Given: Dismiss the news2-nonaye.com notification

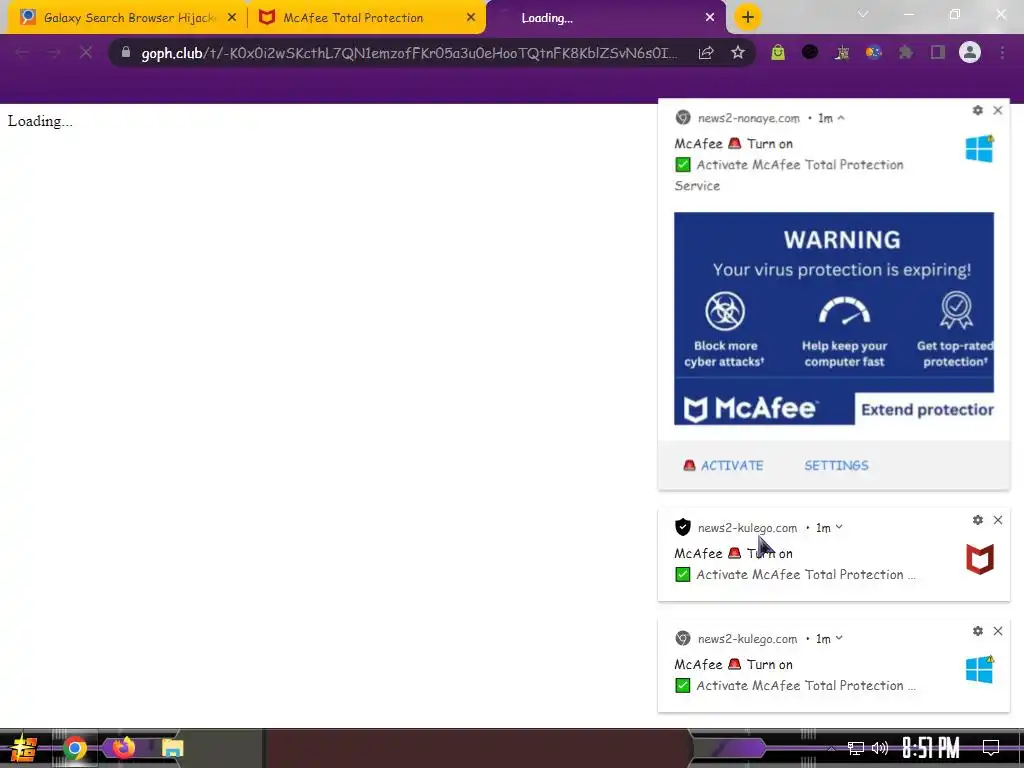Looking at the screenshot, I should [998, 110].
